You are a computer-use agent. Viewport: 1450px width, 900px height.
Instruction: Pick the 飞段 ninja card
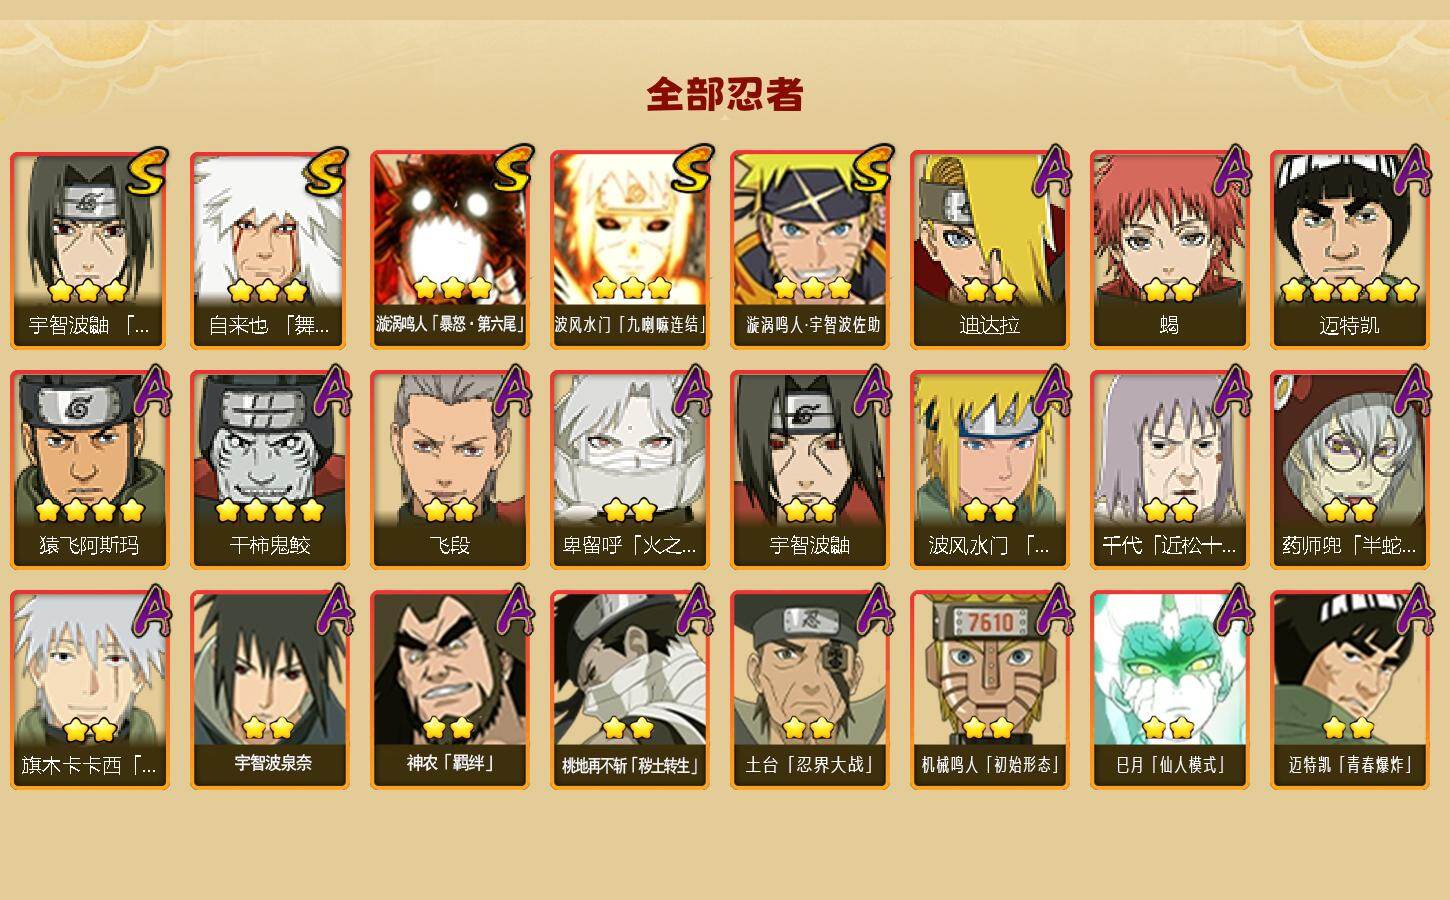tap(449, 470)
